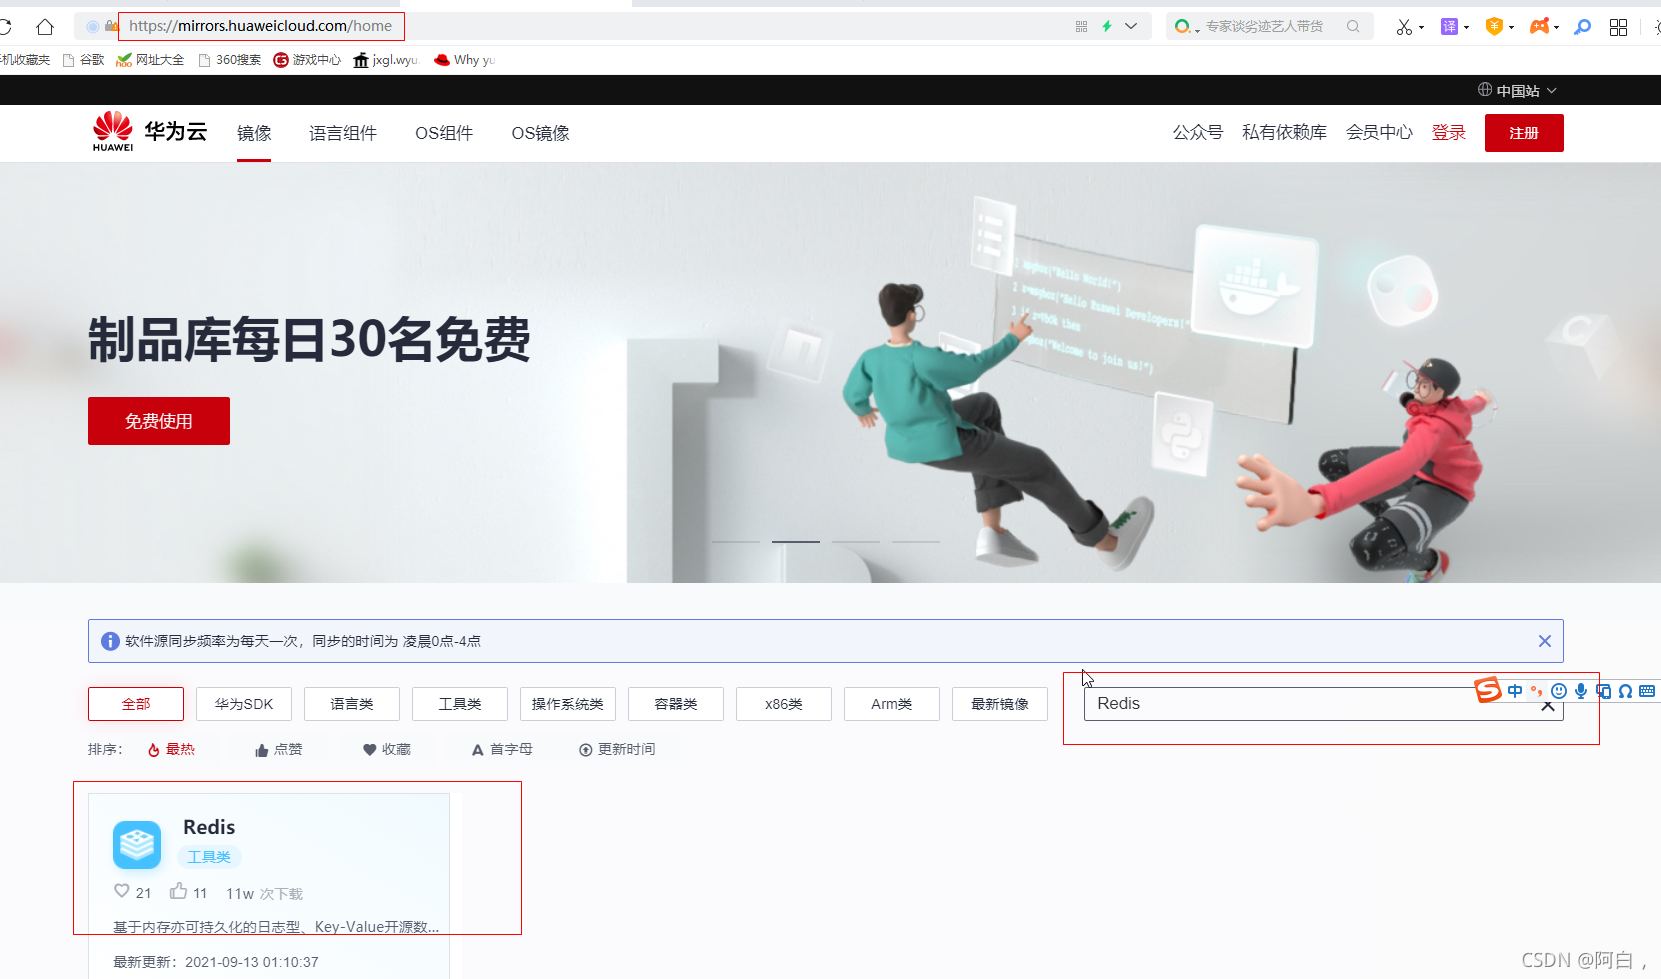Open the 公众号 link
1661x979 pixels.
[x=1198, y=132]
